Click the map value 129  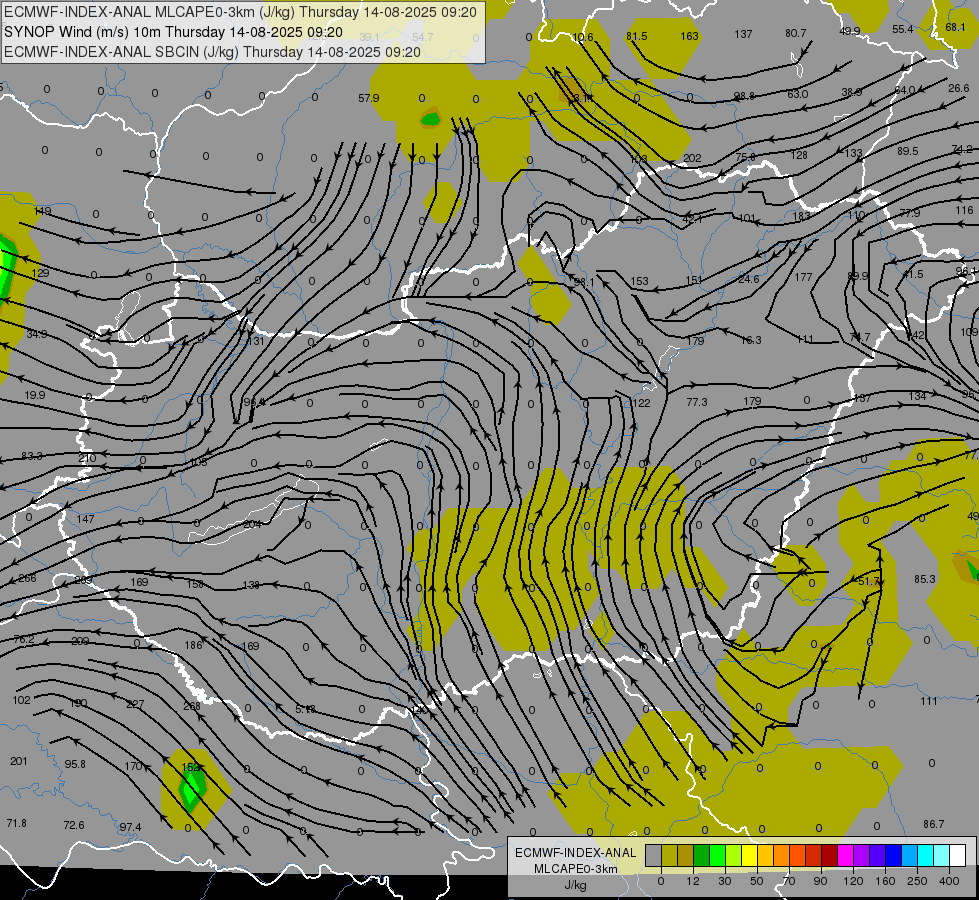pyautogui.click(x=40, y=273)
